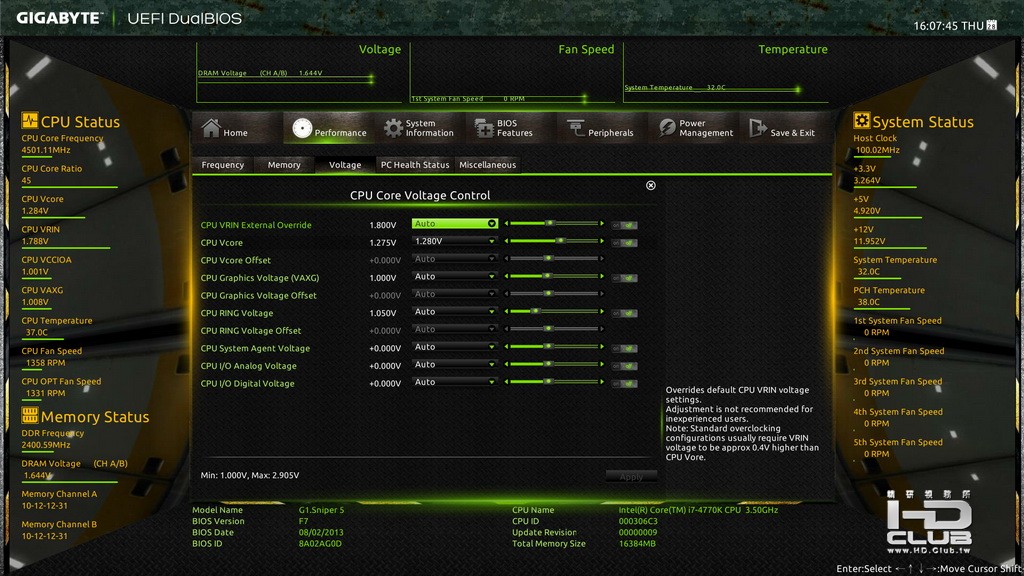Open the Miscellaneous tab
Viewport: 1024px width, 576px height.
tap(487, 165)
